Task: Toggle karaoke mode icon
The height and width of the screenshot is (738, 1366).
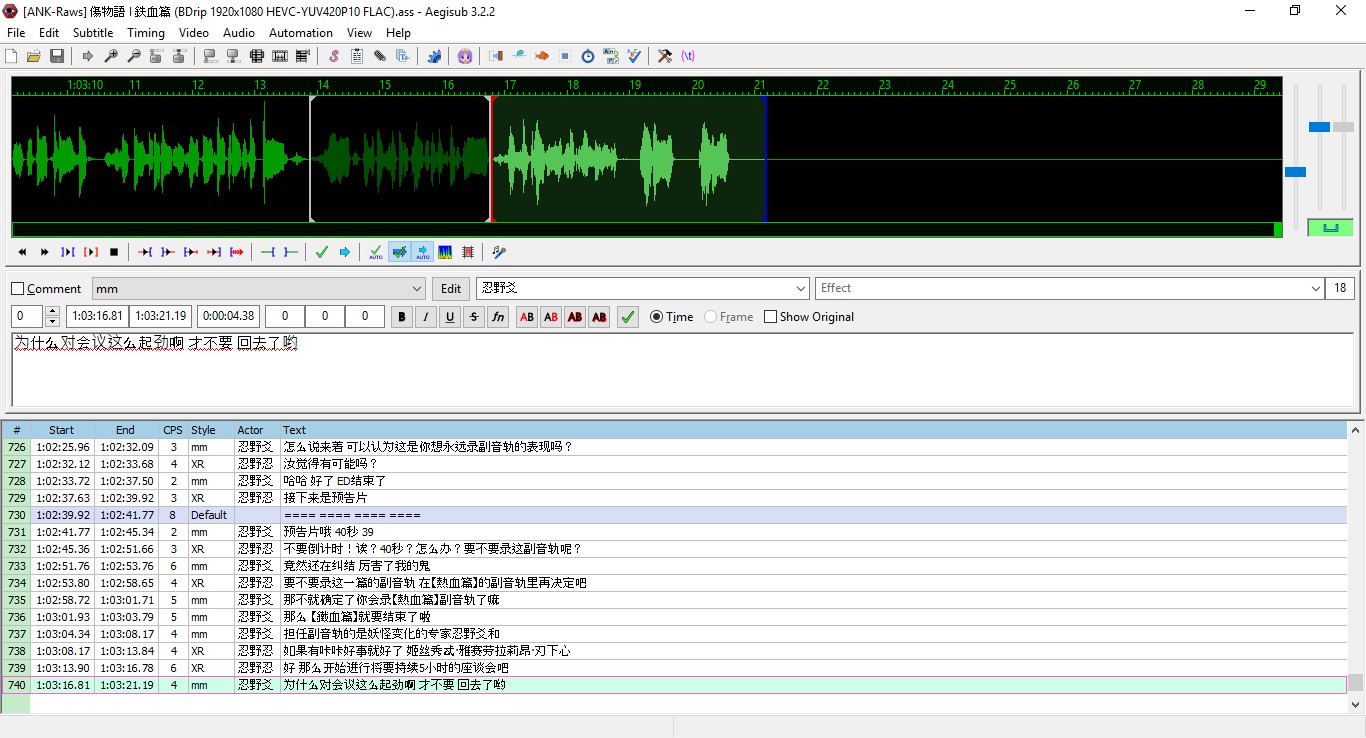Action: tap(499, 252)
